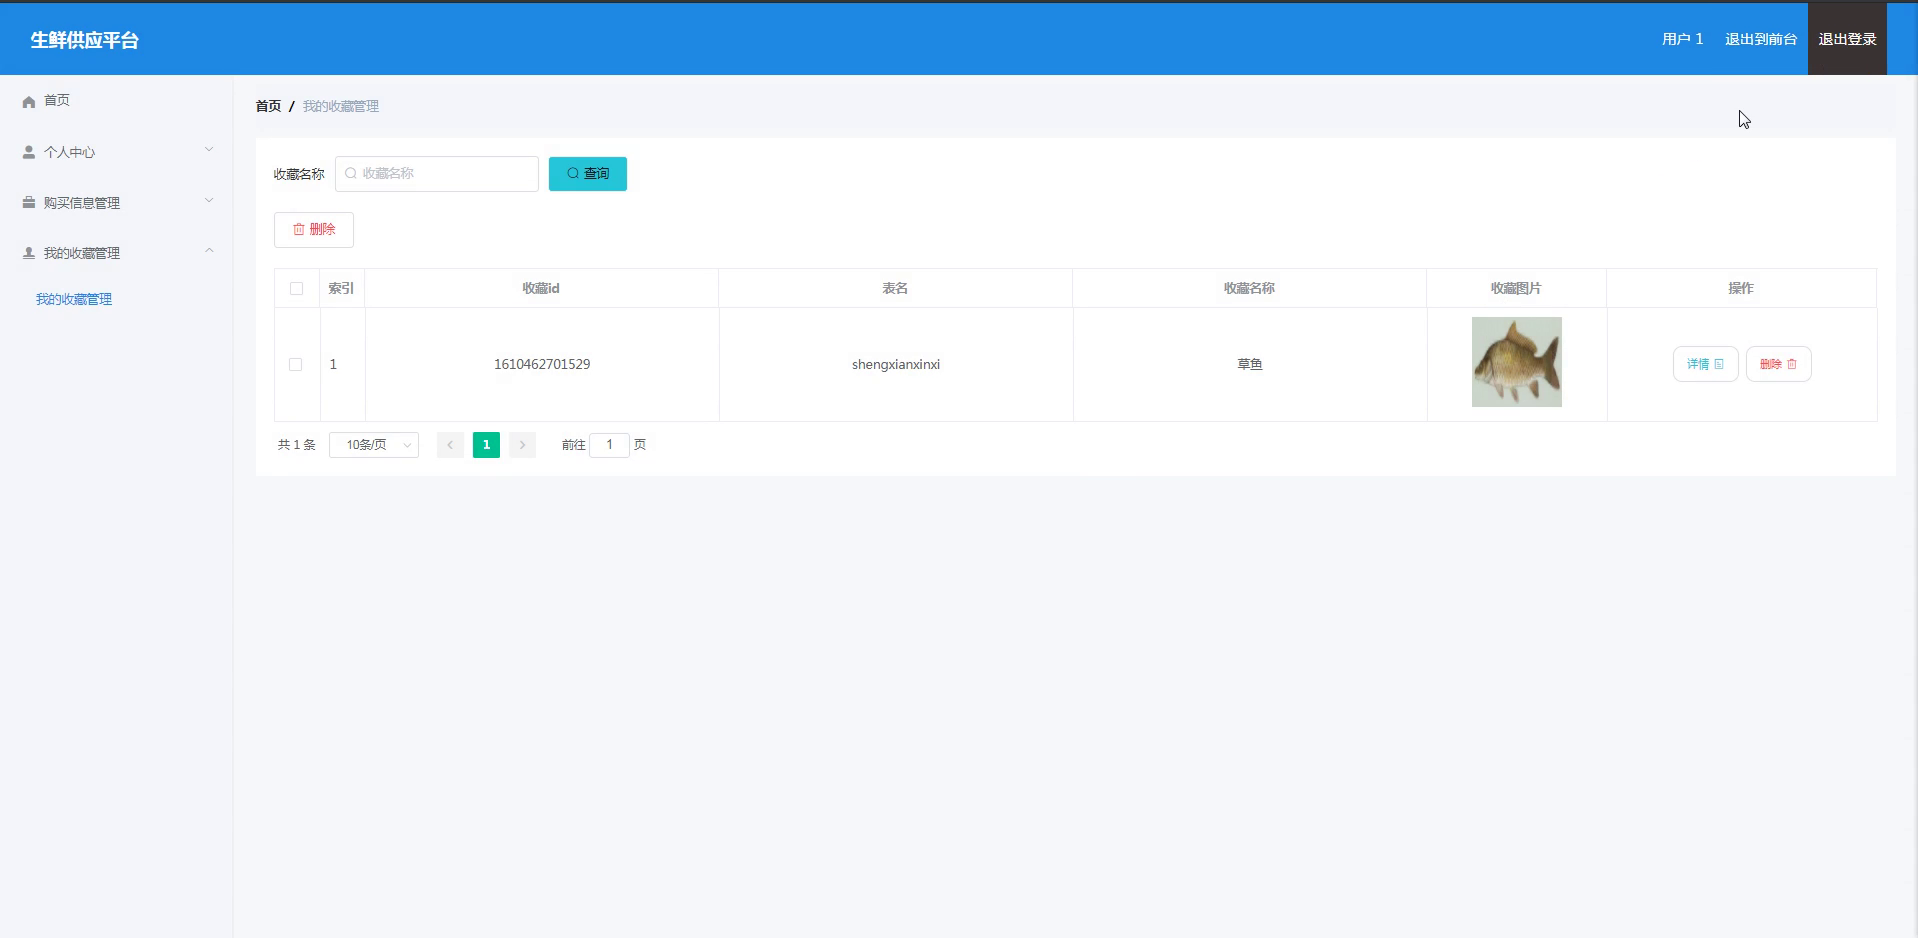Screen dimensions: 1918x938
Task: Open 个人中心 in the sidebar
Action: tap(116, 152)
